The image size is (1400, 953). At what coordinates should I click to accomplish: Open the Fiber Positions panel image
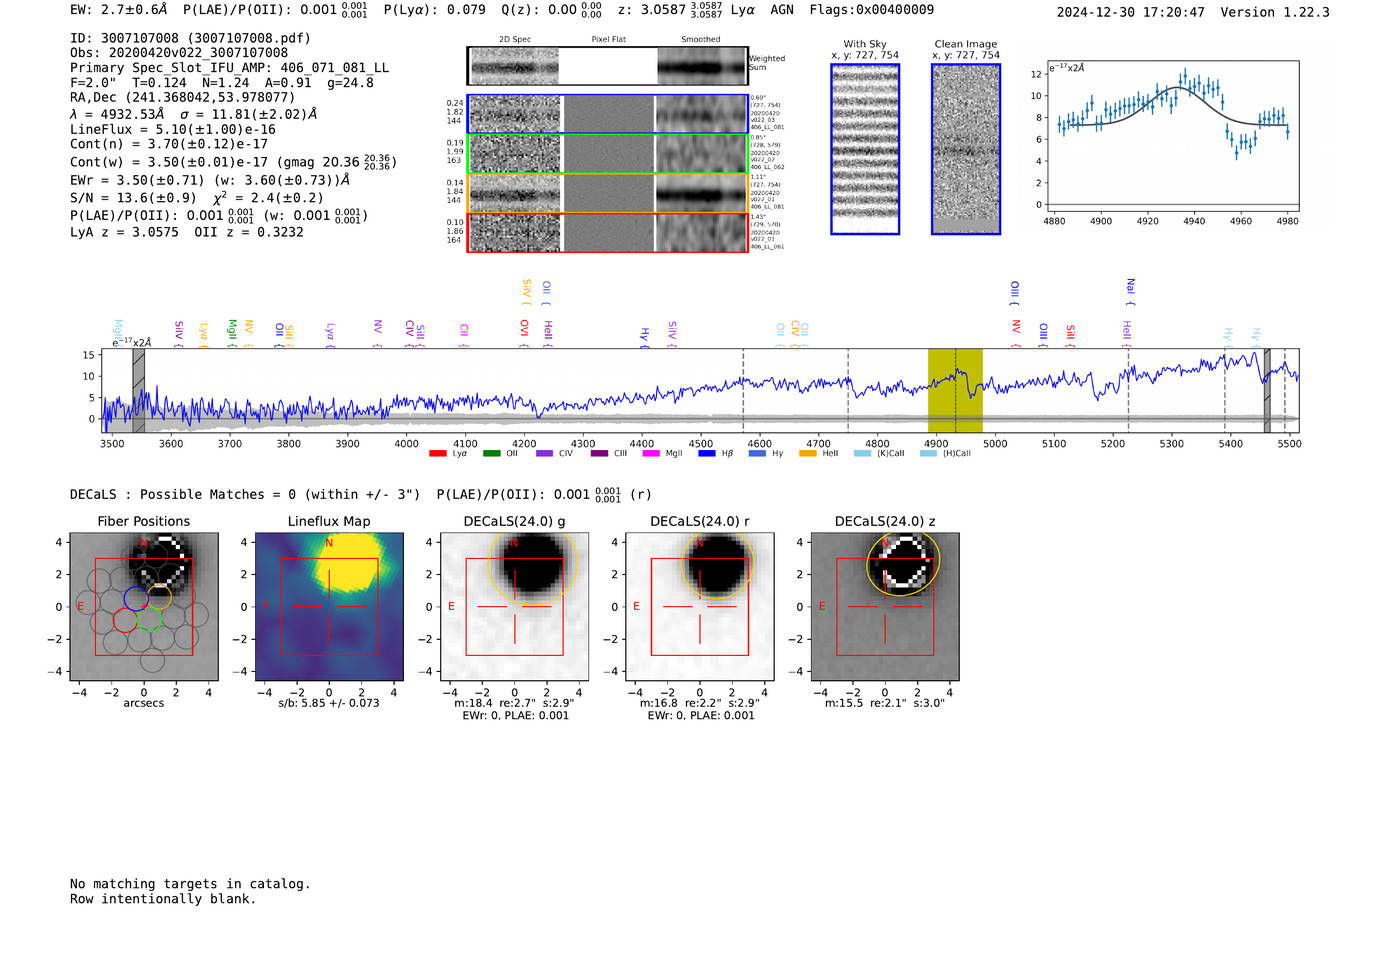(x=144, y=606)
